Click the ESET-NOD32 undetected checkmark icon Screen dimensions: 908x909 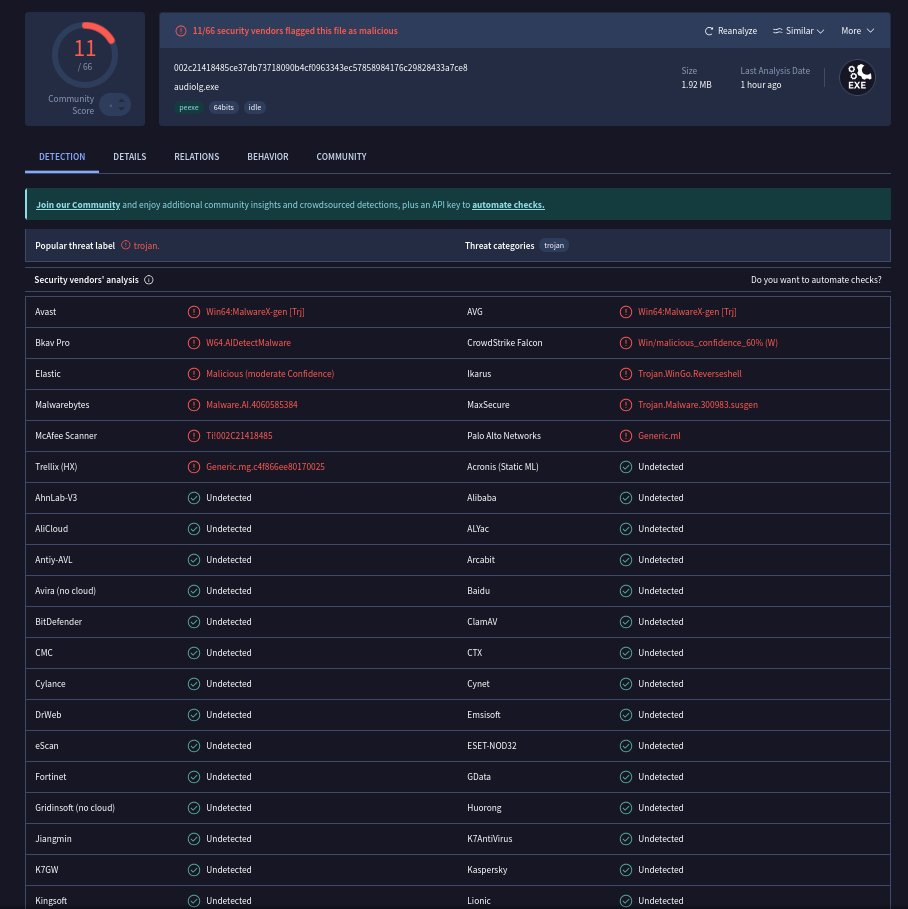coord(626,746)
